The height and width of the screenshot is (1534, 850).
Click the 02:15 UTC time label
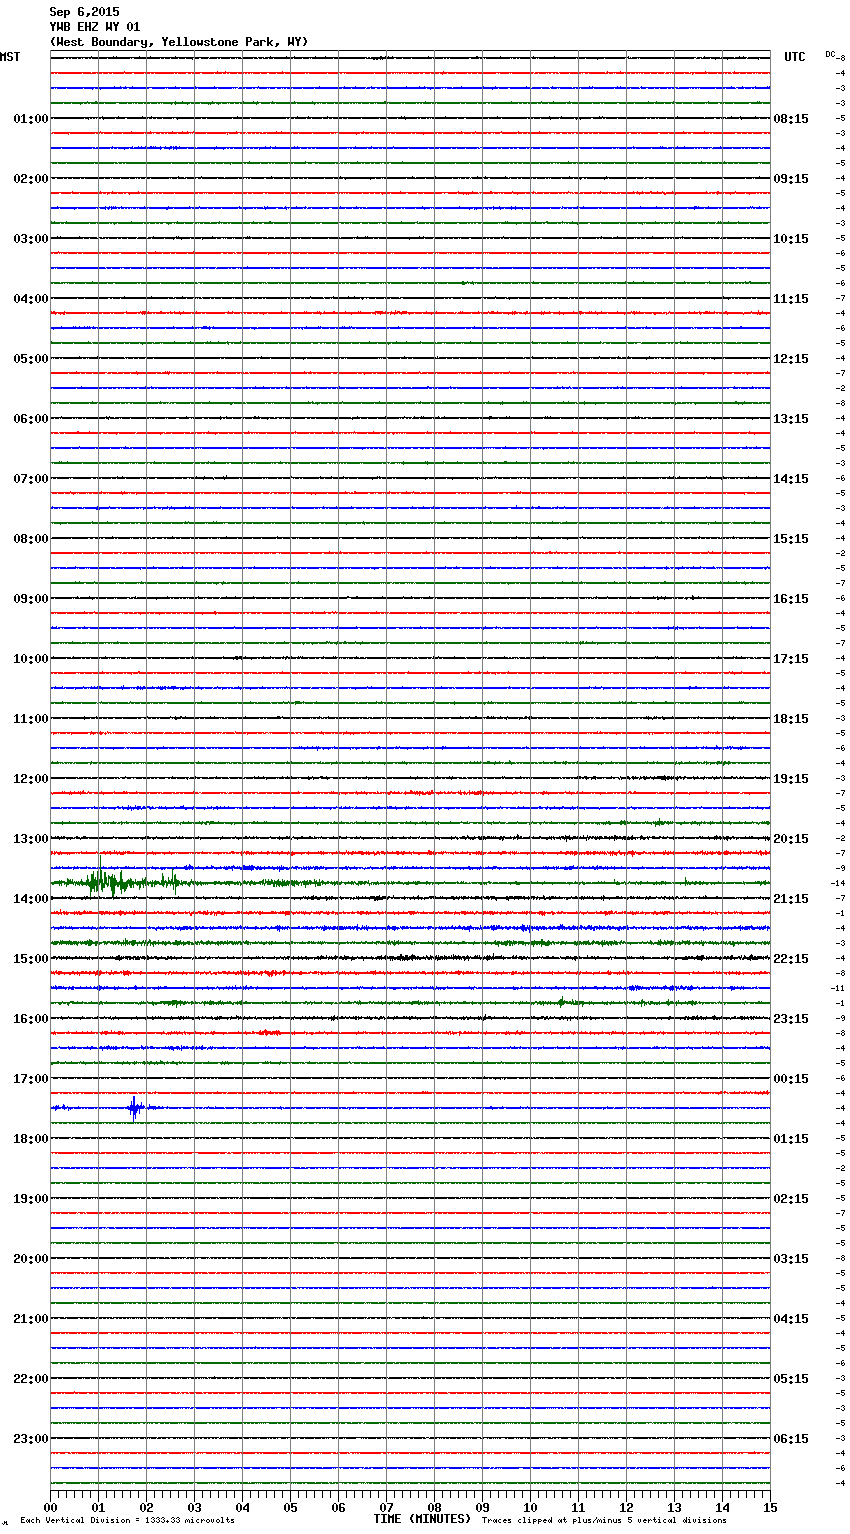point(791,1199)
